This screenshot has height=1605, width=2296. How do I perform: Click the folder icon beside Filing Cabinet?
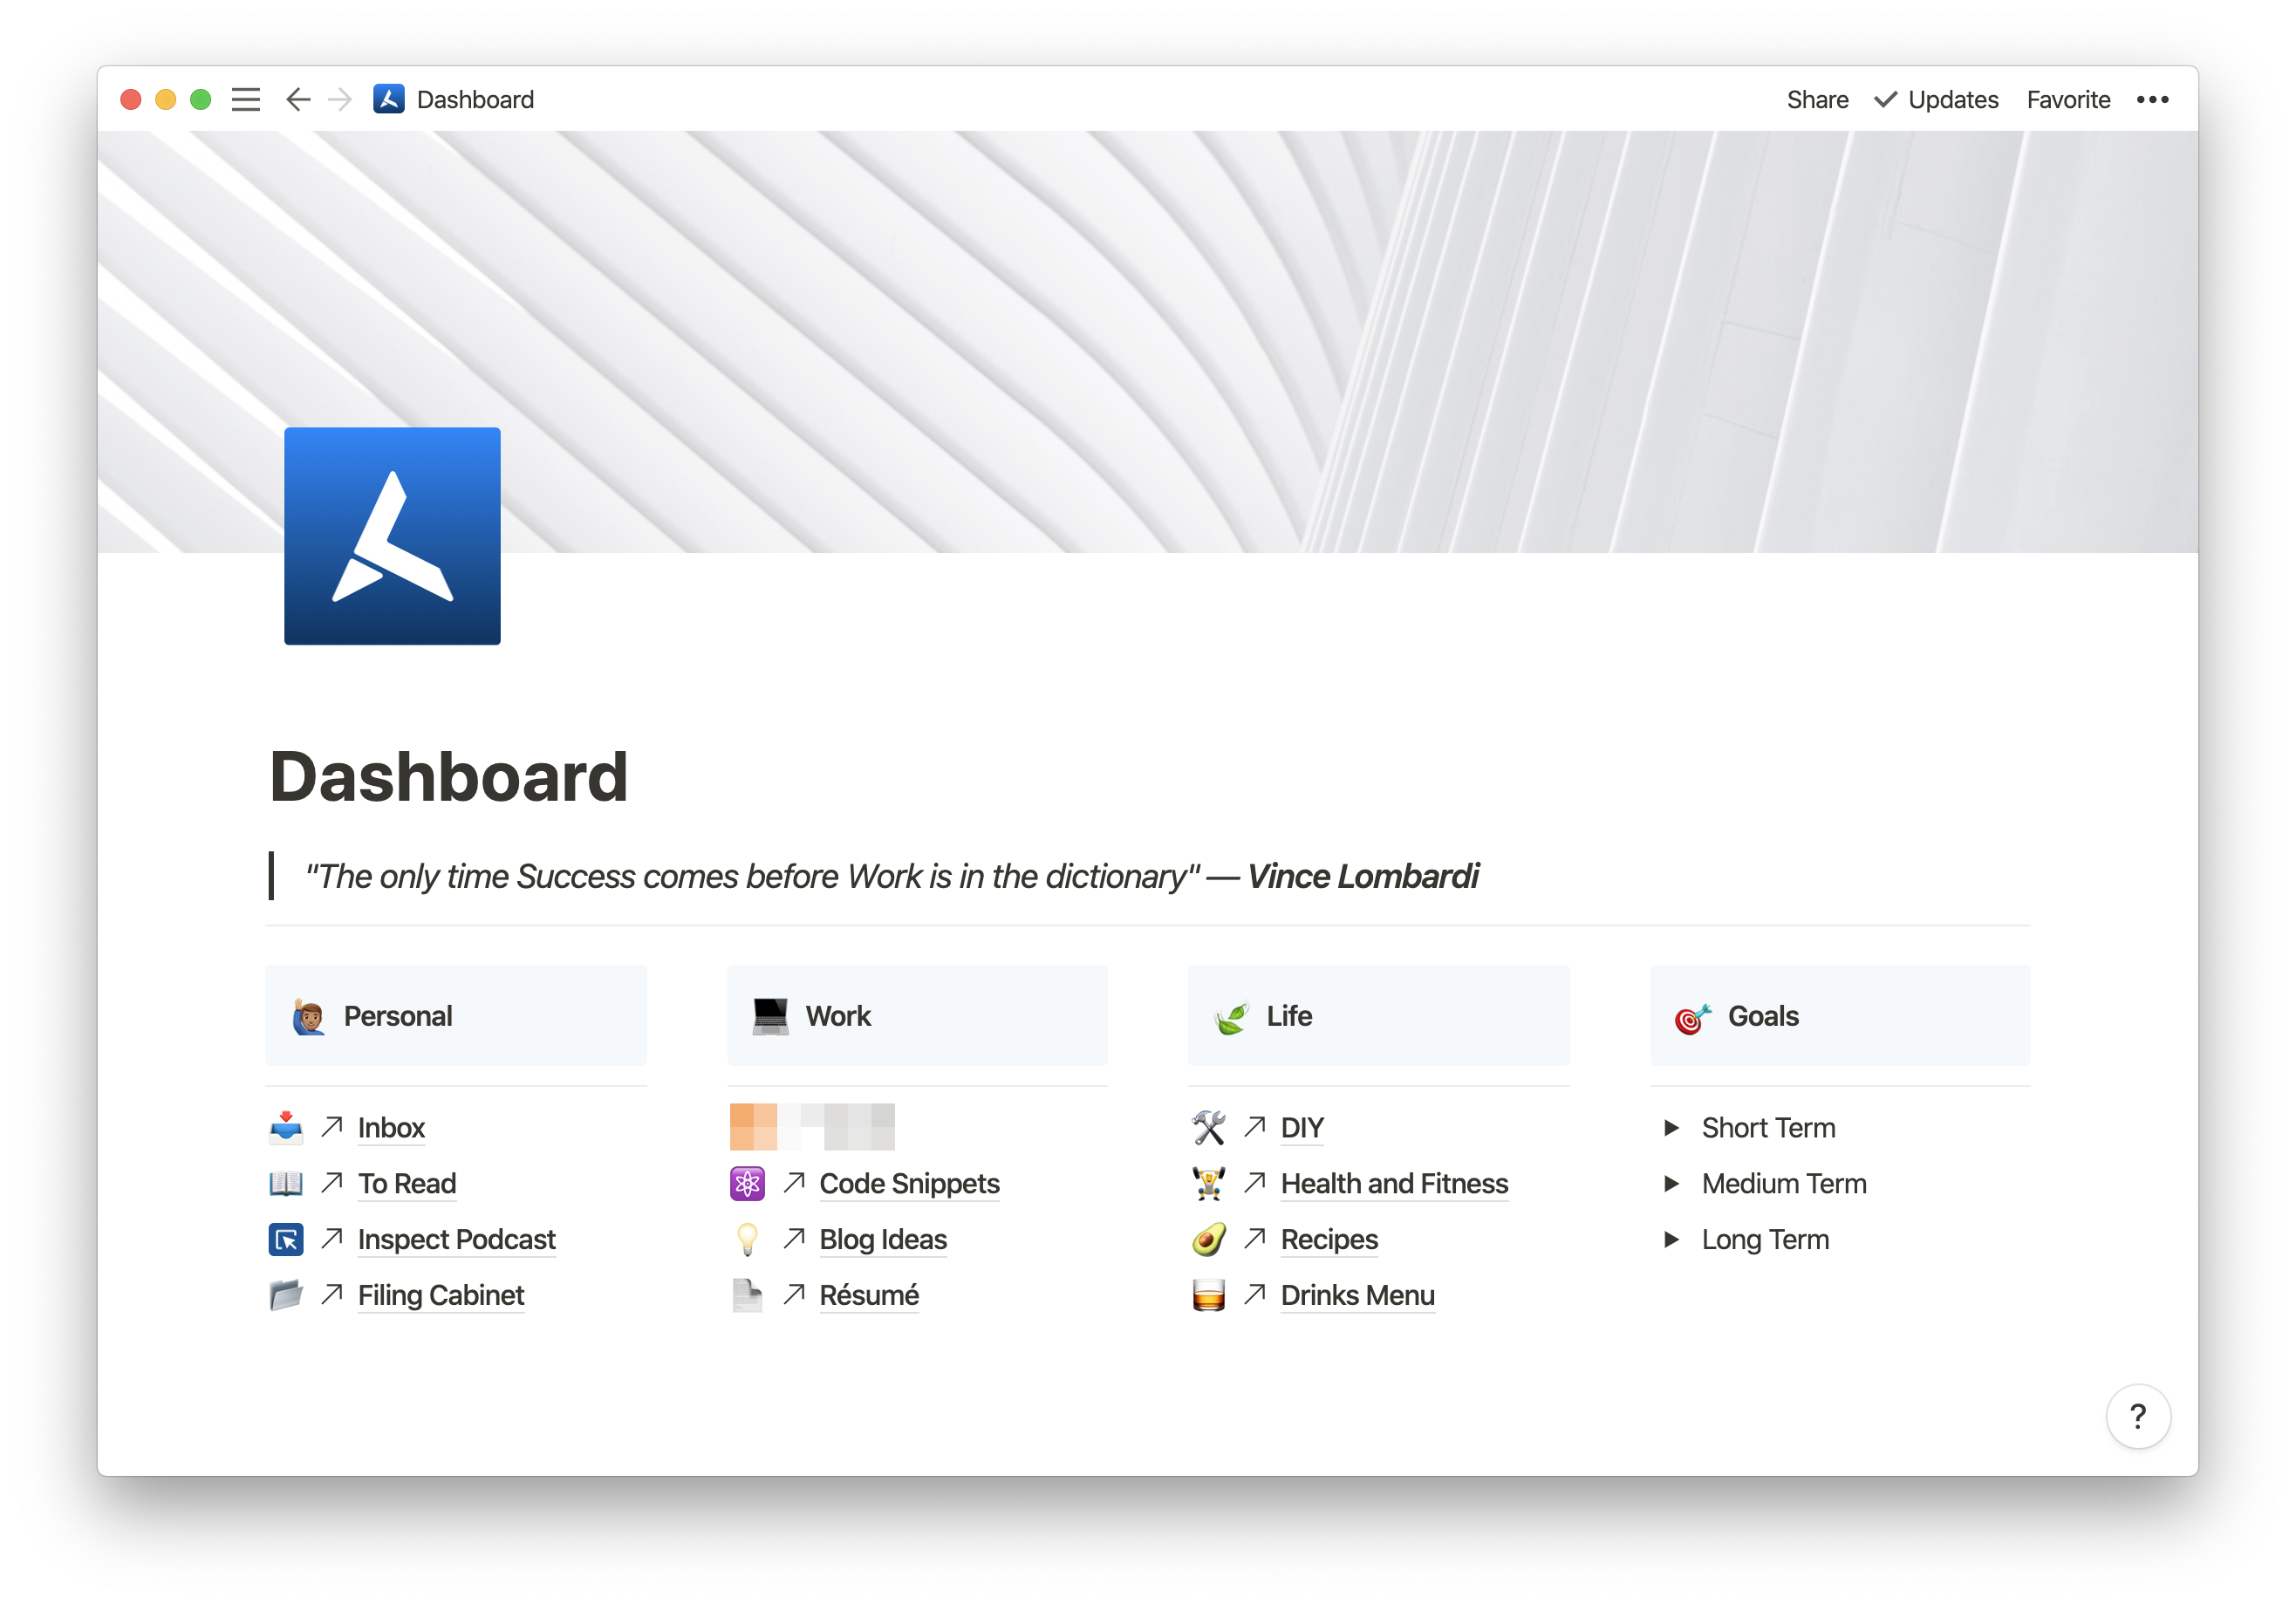coord(285,1295)
